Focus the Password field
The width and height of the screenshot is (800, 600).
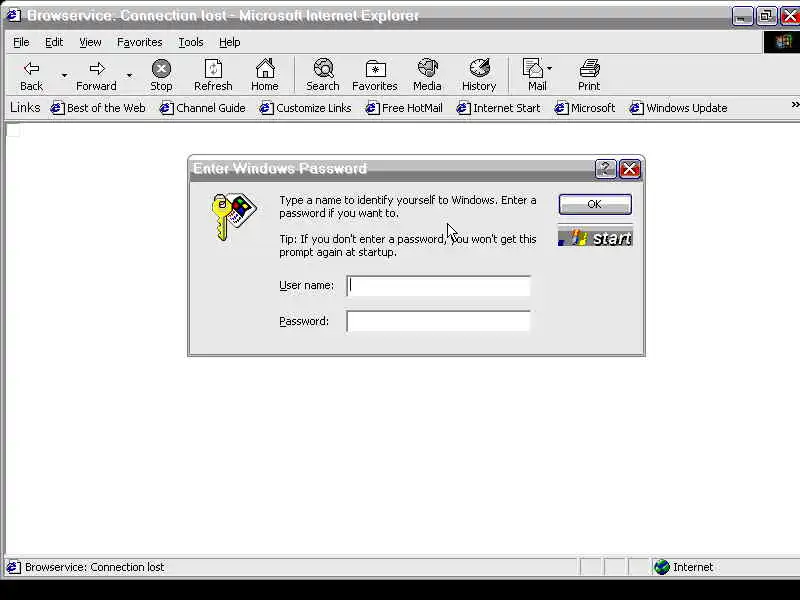[x=438, y=321]
